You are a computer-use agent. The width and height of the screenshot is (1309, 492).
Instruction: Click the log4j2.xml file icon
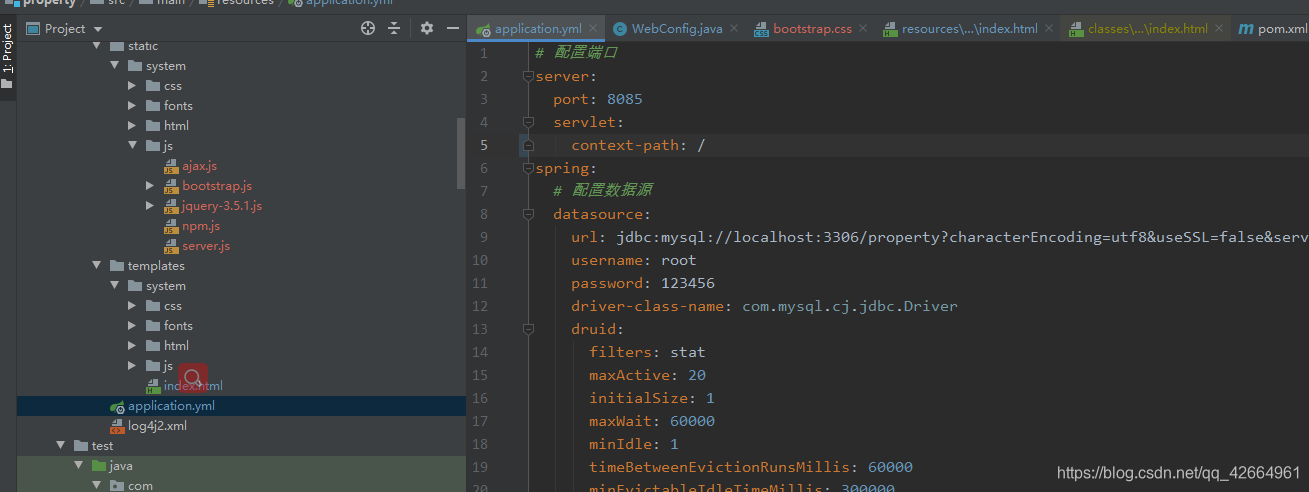pyautogui.click(x=117, y=426)
